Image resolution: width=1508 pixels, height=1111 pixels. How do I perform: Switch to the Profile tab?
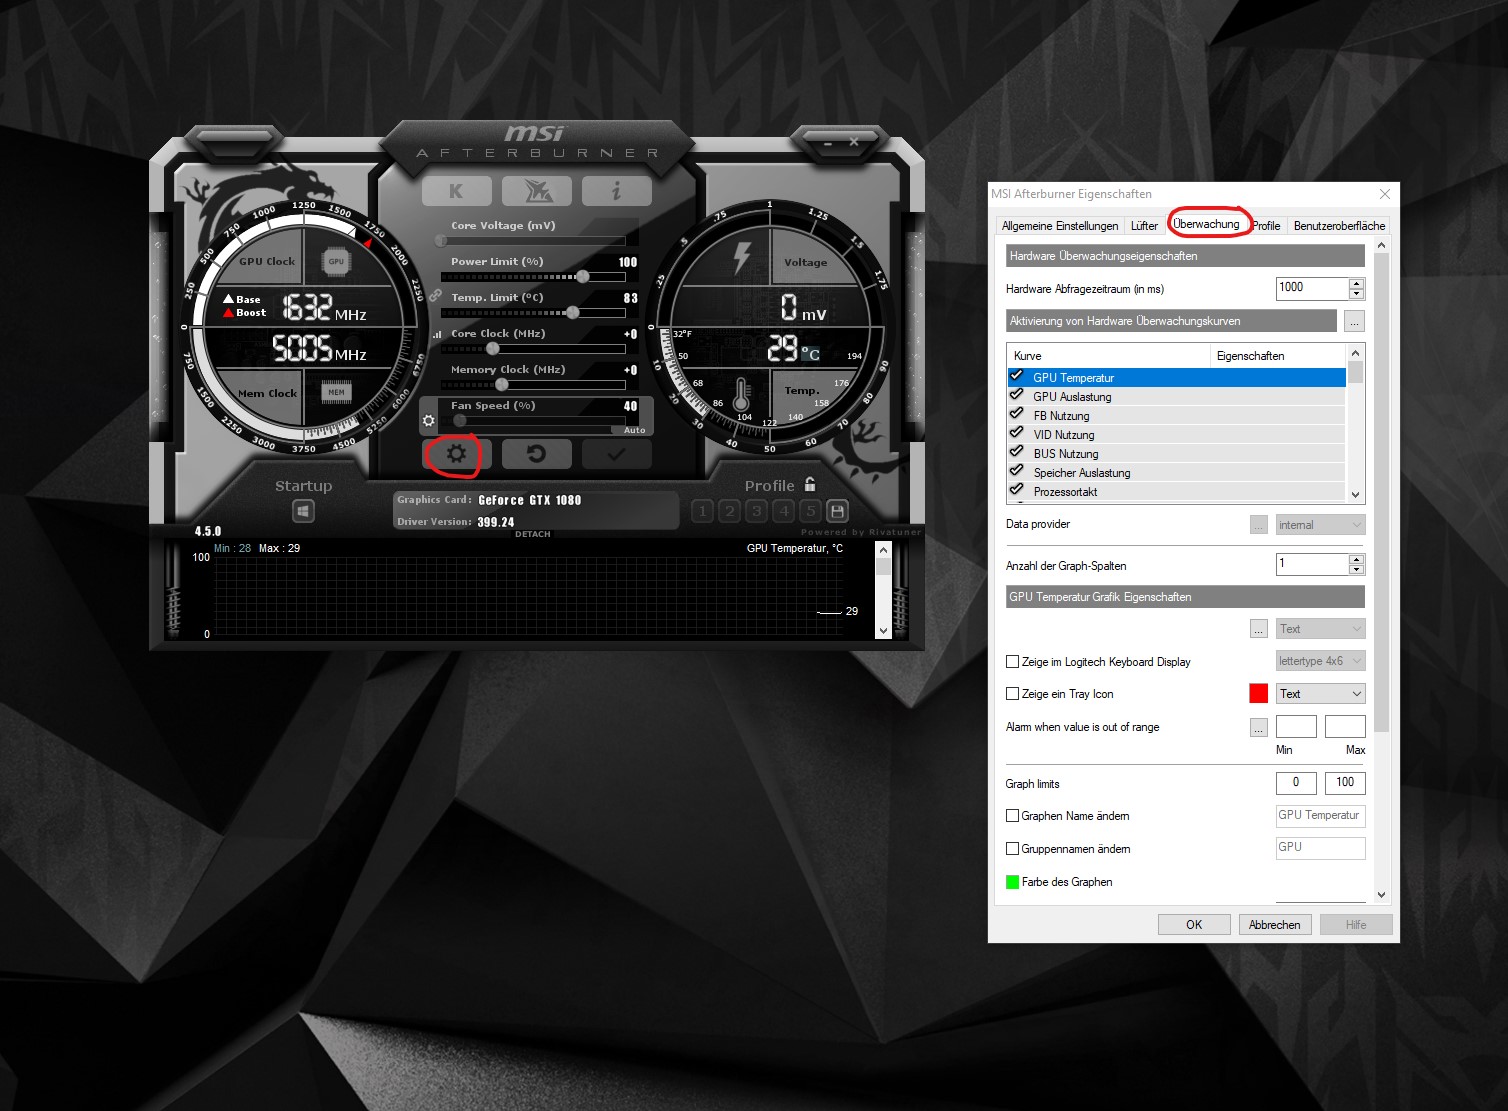point(1266,226)
